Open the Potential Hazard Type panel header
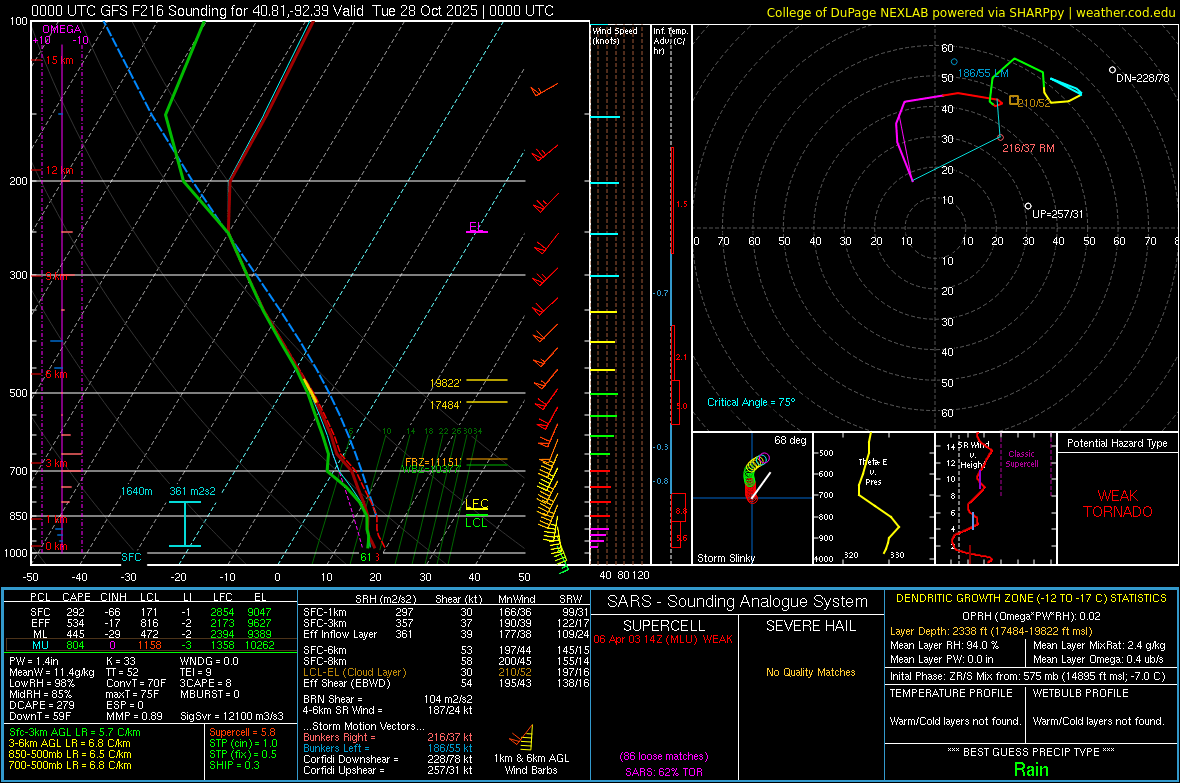1180x783 pixels. pos(1116,443)
